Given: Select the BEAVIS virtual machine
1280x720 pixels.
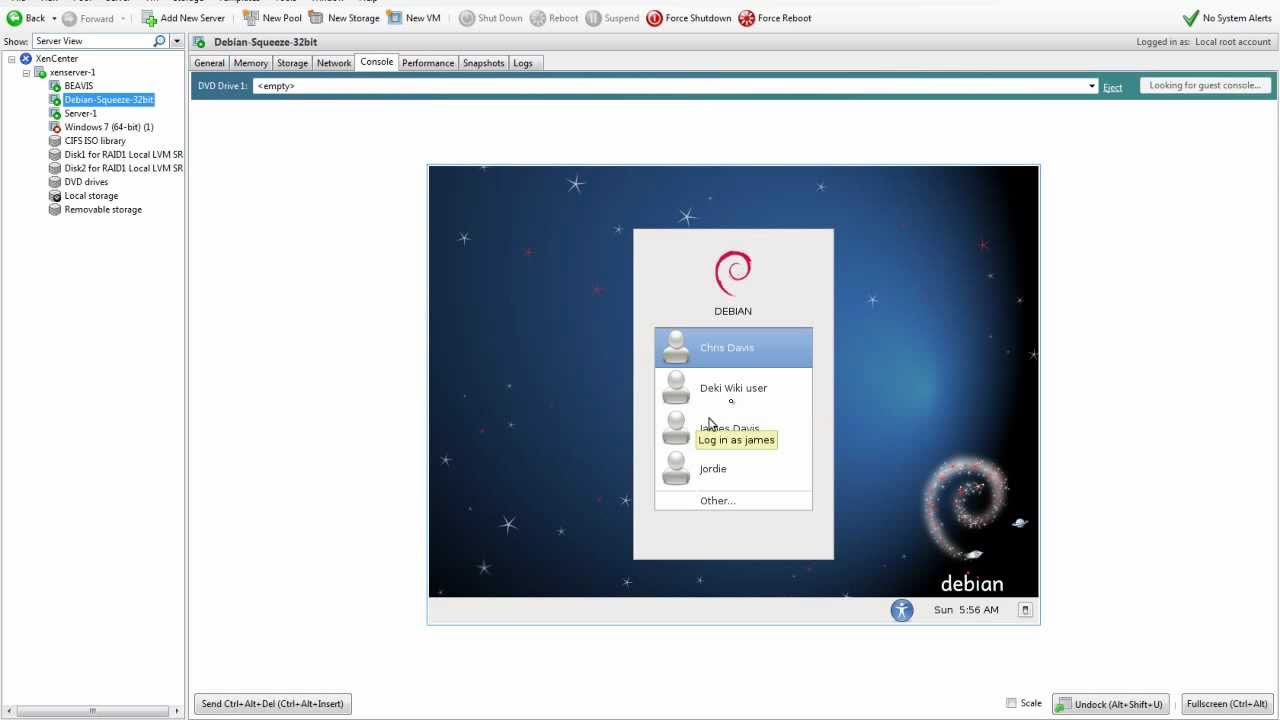Looking at the screenshot, I should pyautogui.click(x=78, y=86).
